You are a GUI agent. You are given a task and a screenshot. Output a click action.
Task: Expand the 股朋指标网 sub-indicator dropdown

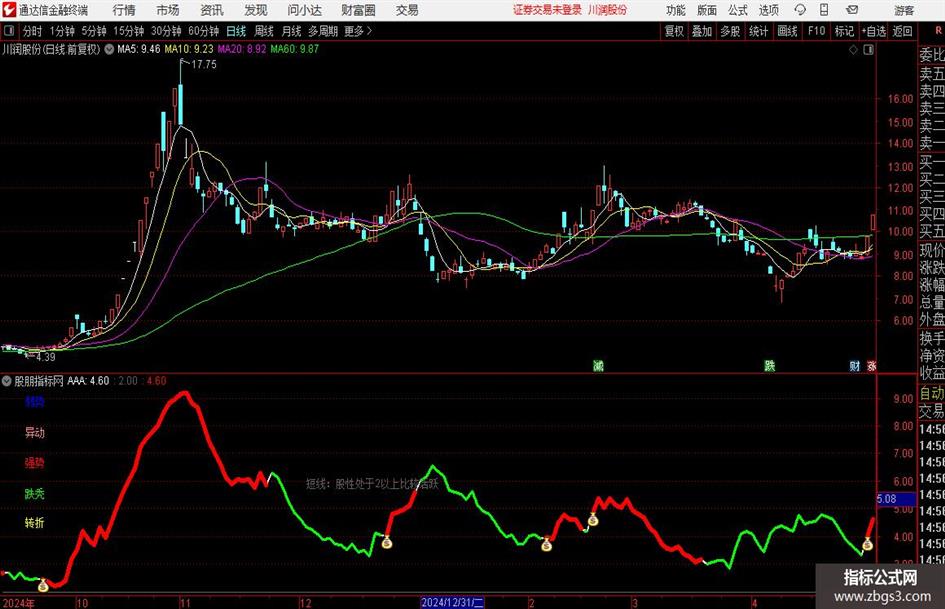[7, 380]
